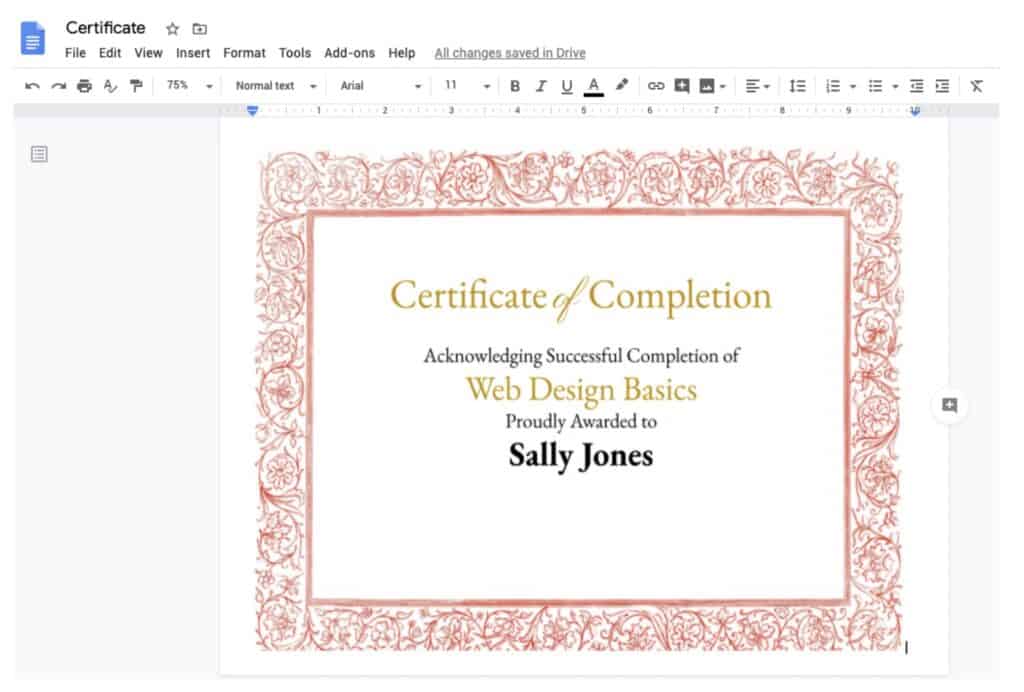The image size is (1024, 692).
Task: Add a comment from page margin button
Action: (x=950, y=405)
